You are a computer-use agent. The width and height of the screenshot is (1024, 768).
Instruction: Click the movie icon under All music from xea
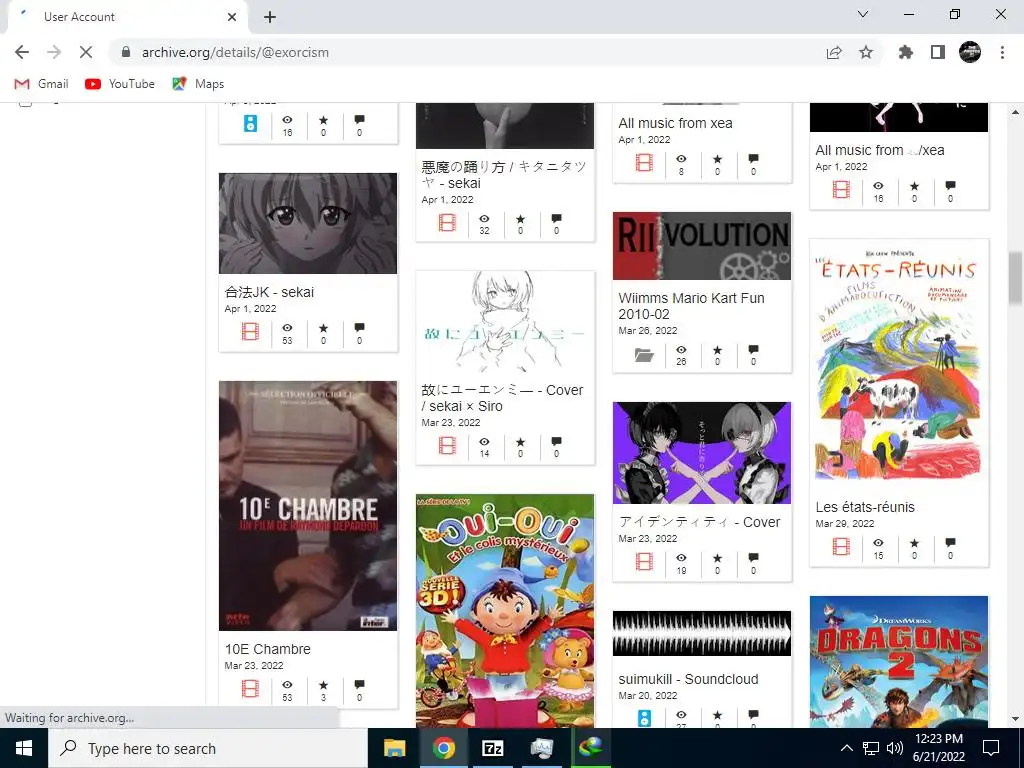(x=644, y=163)
